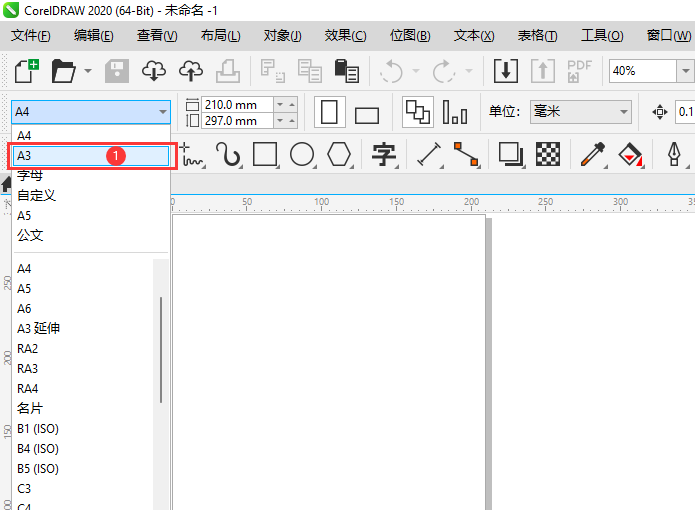Choose the Artistic Media tool
695x510 pixels.
[x=228, y=155]
